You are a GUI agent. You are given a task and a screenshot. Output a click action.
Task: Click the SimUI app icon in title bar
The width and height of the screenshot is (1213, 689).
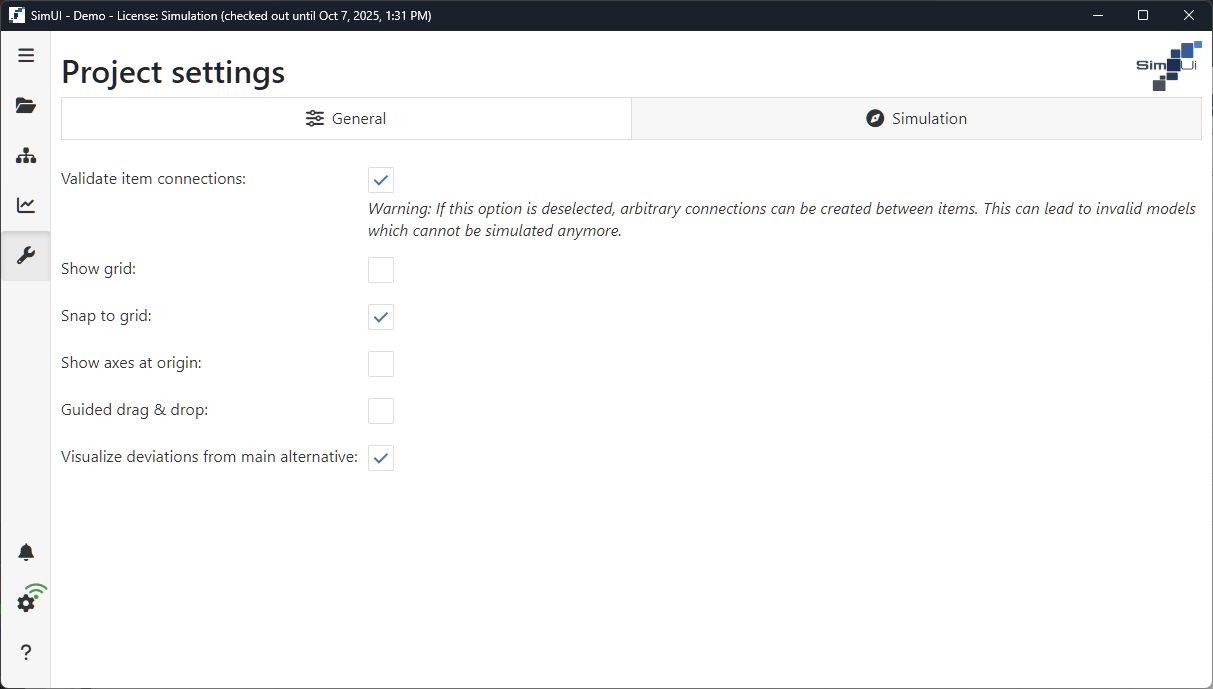coord(17,16)
